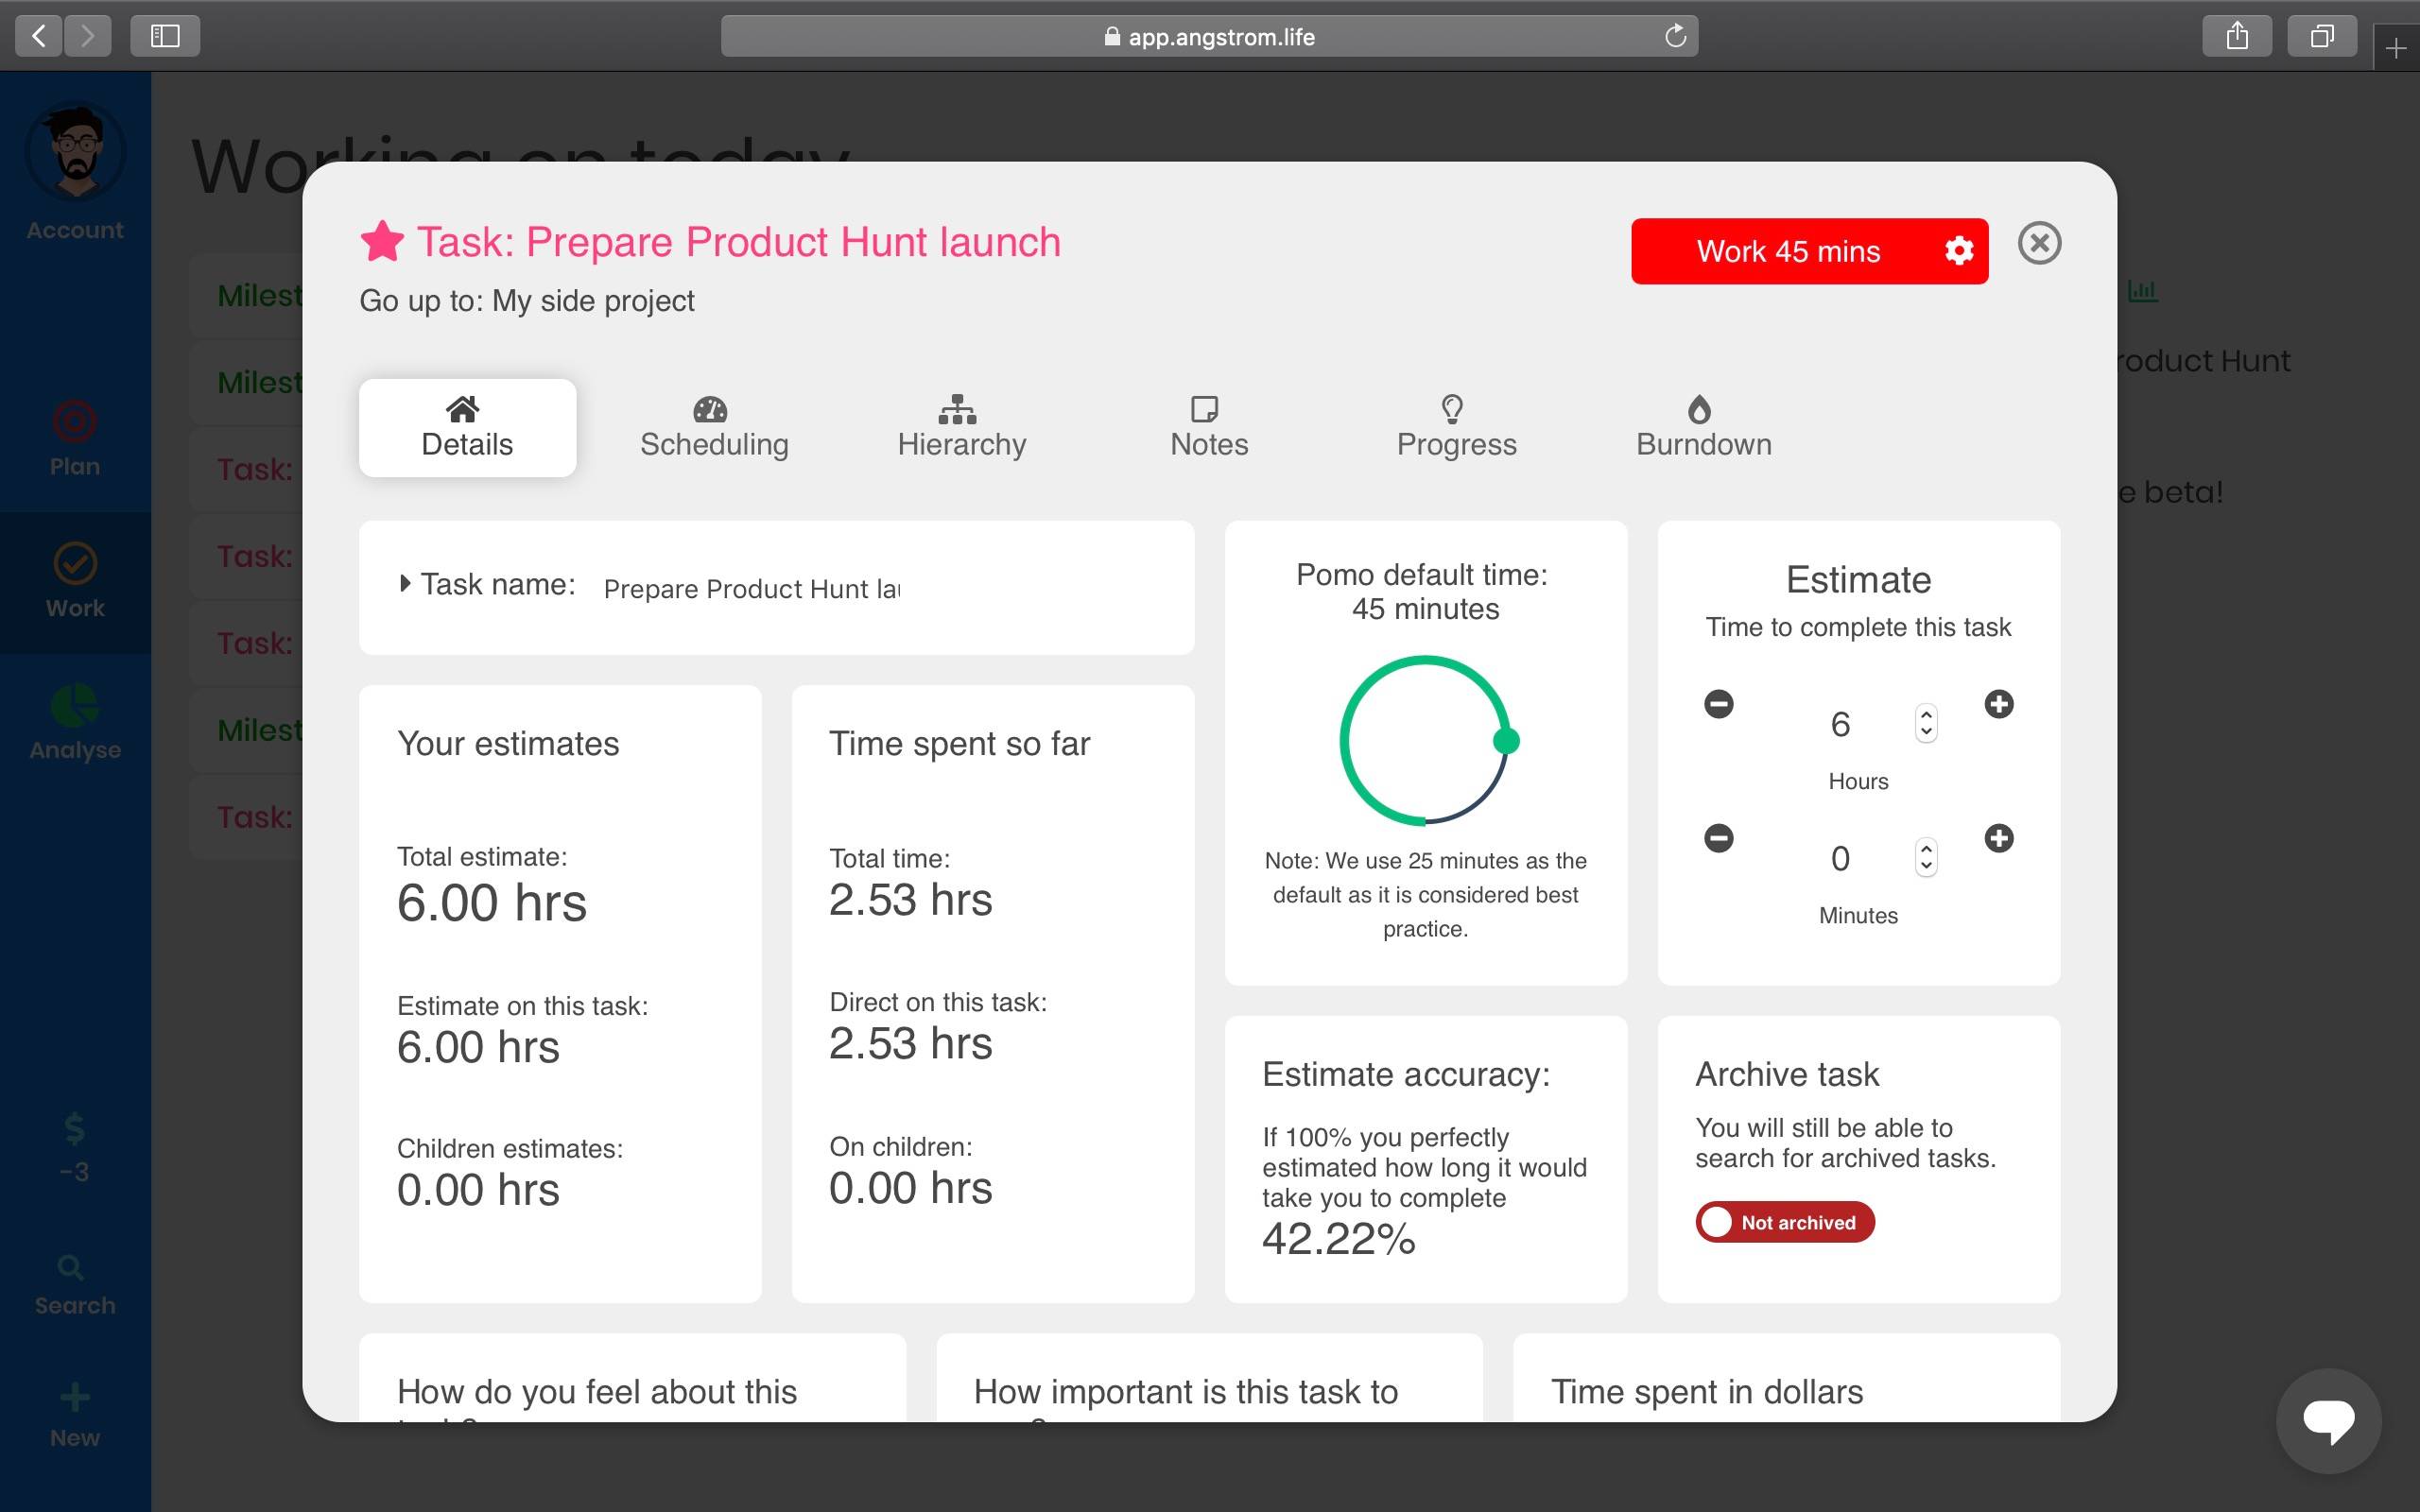The image size is (2420, 1512).
Task: Decrease Minutes with the minus control
Action: (1718, 838)
